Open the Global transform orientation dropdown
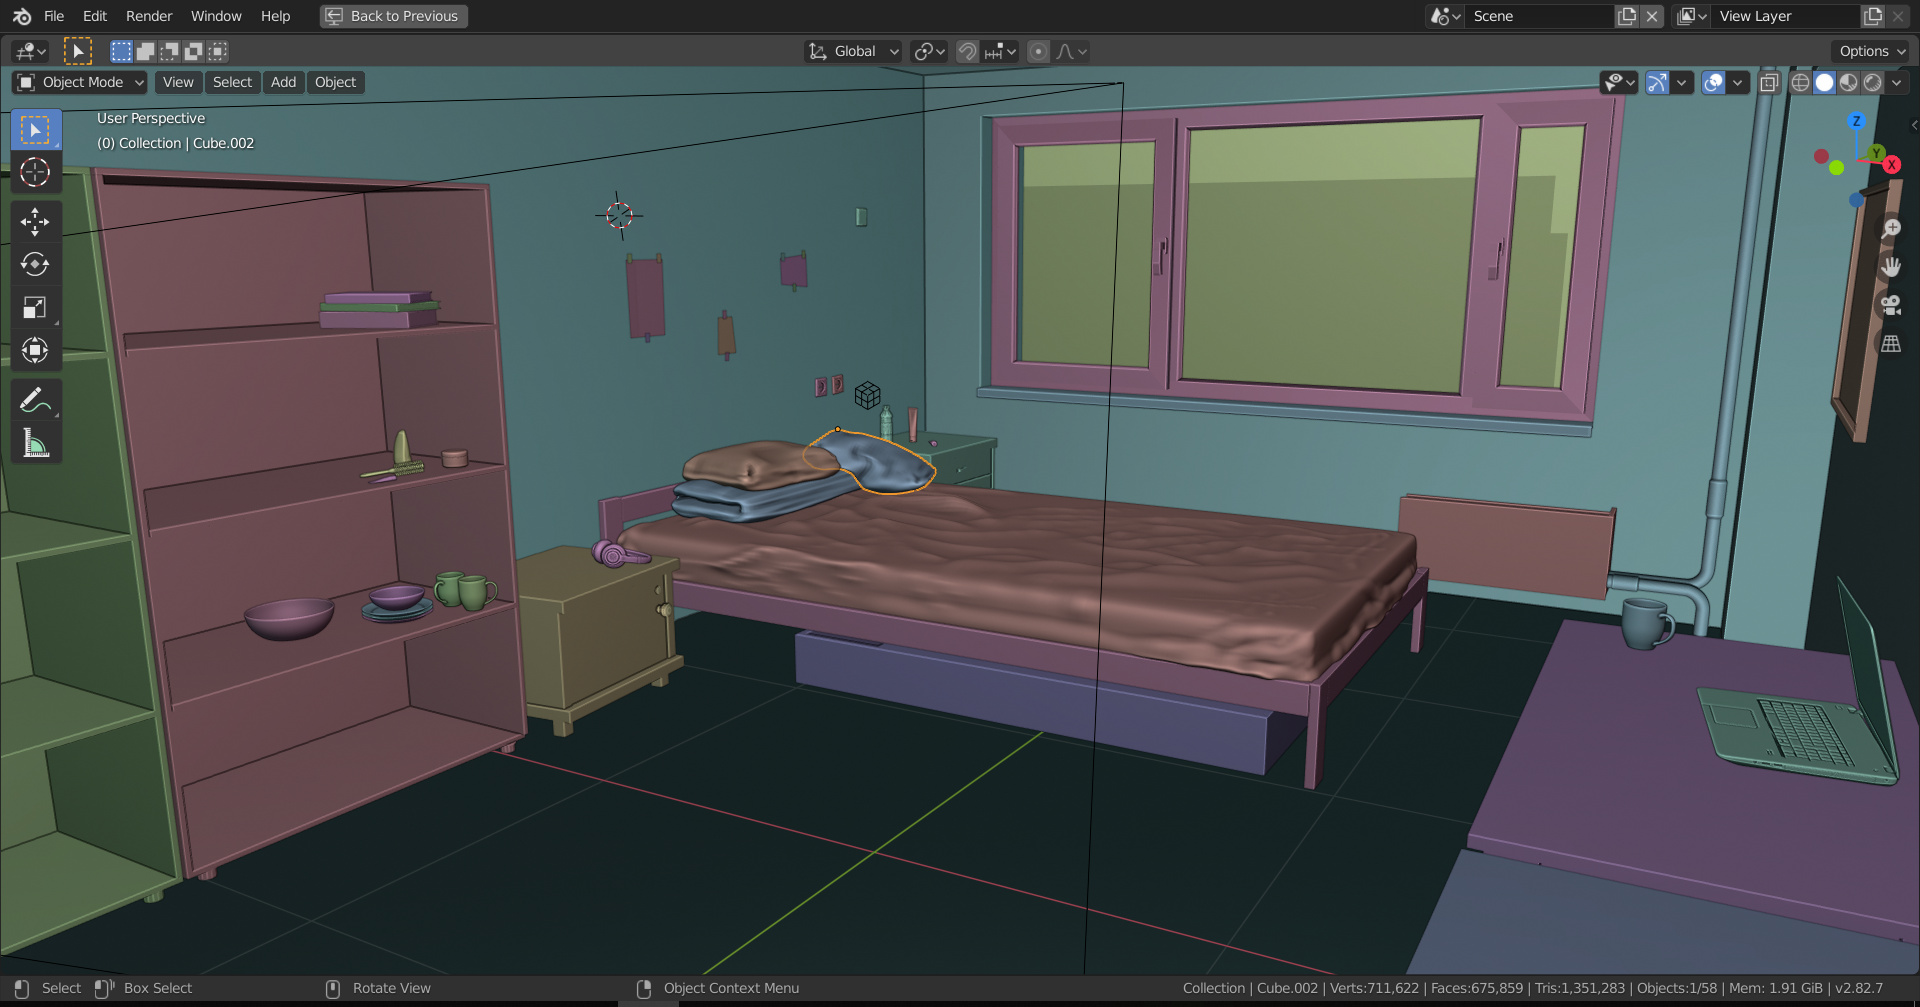The width and height of the screenshot is (1920, 1007). [x=852, y=51]
